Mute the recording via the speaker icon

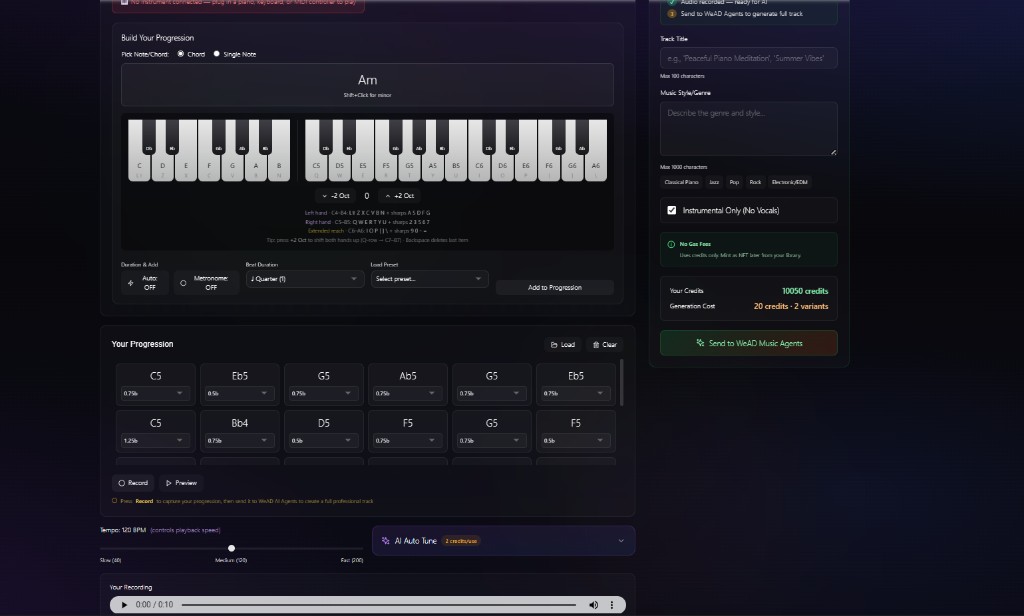point(593,605)
